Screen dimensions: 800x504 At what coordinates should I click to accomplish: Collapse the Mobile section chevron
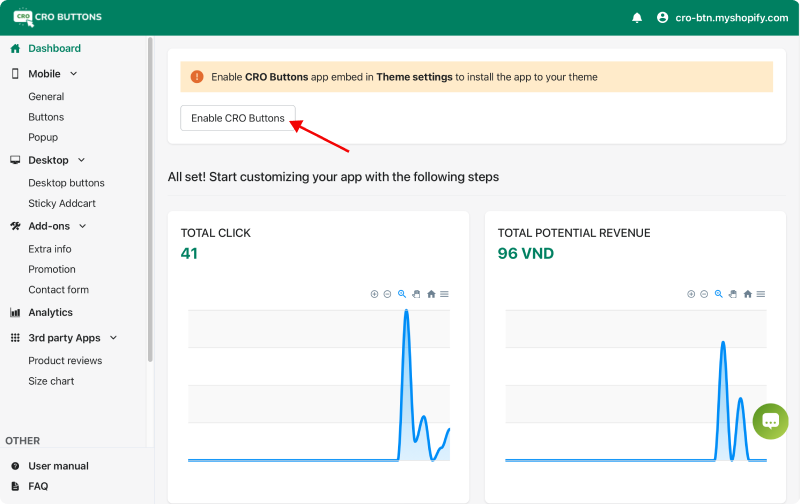click(x=74, y=74)
